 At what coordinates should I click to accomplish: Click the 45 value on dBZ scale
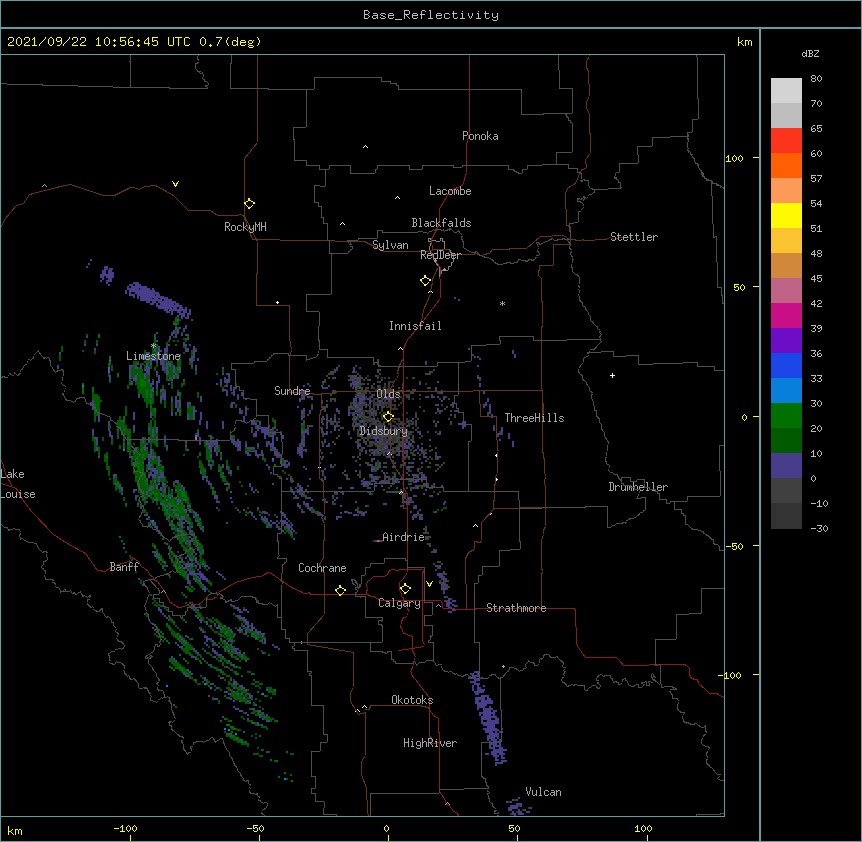(x=816, y=278)
